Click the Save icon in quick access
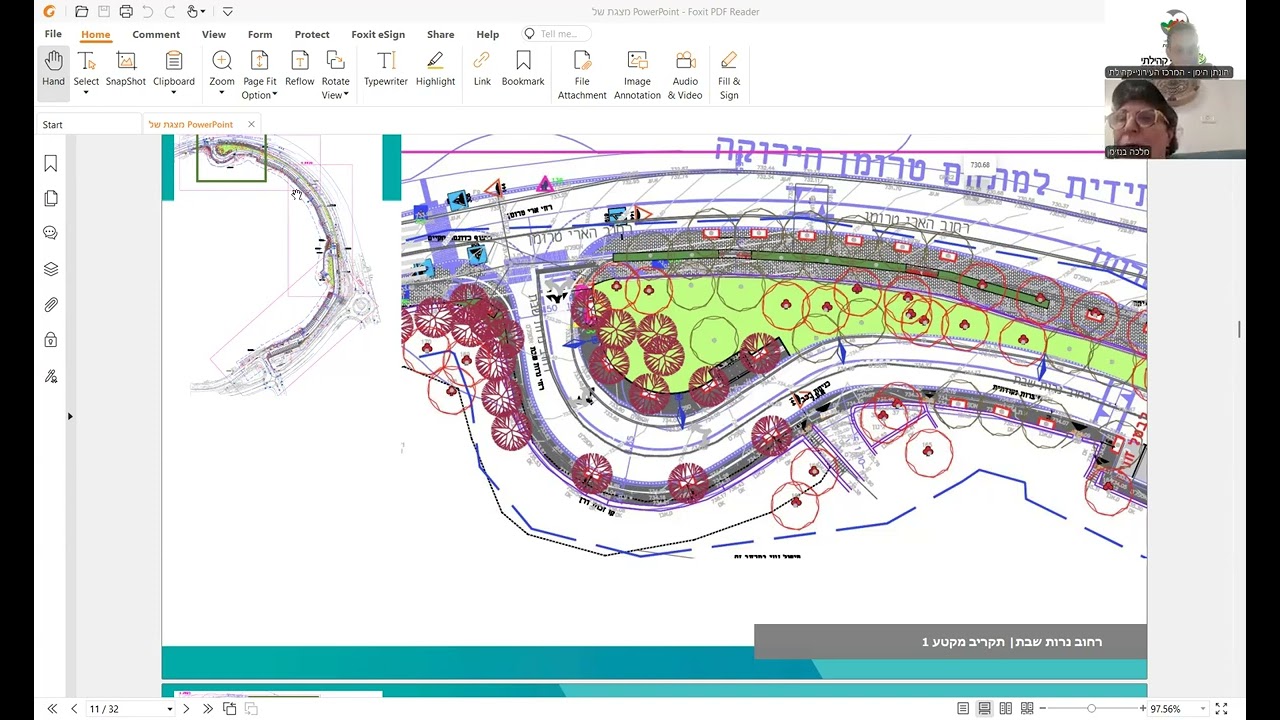The width and height of the screenshot is (1280, 720). click(104, 12)
